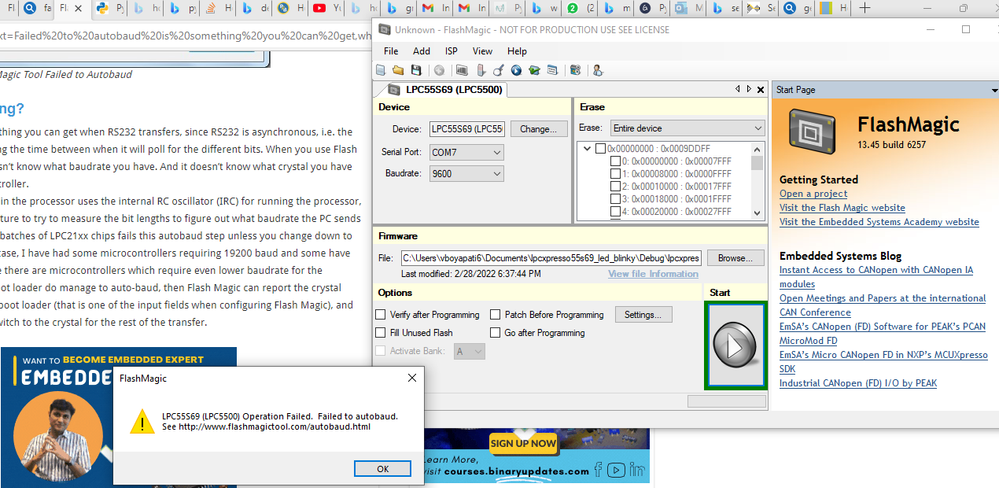The image size is (999, 488).
Task: Switch to the Stack Overflow browser tab
Action: pos(219,8)
